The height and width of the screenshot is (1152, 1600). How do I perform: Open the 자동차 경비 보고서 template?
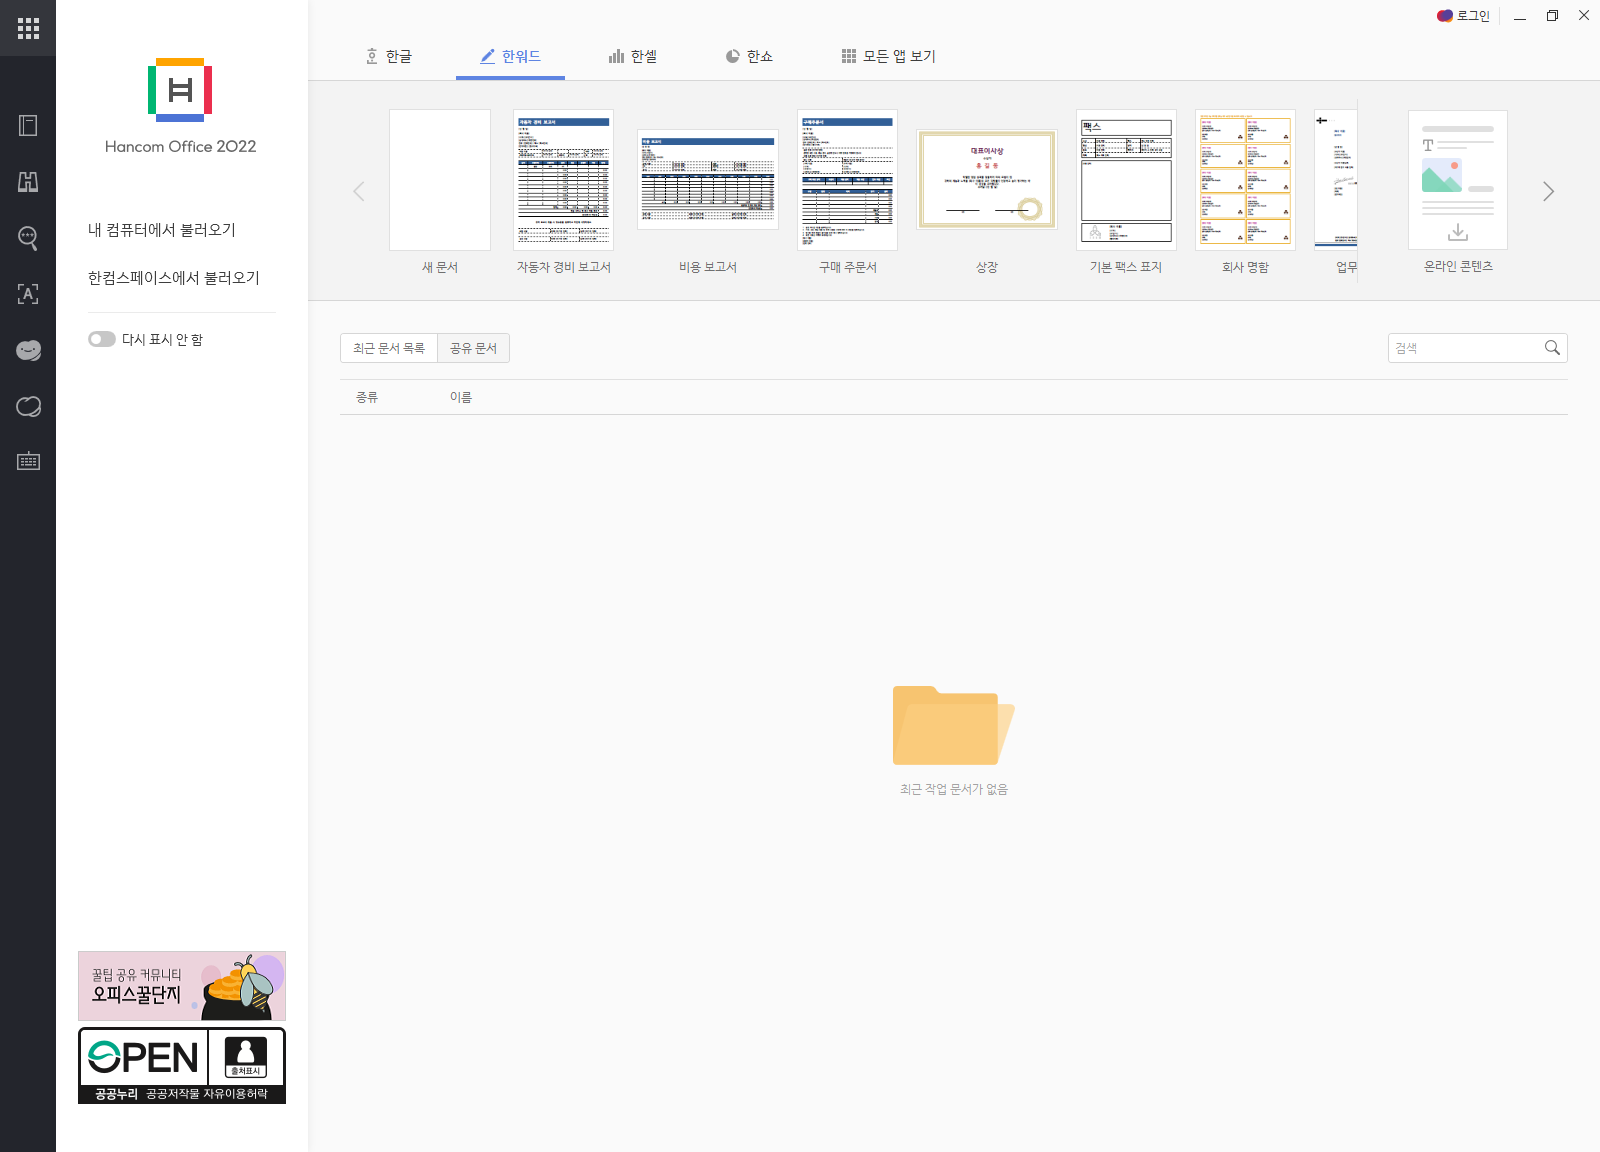(563, 191)
